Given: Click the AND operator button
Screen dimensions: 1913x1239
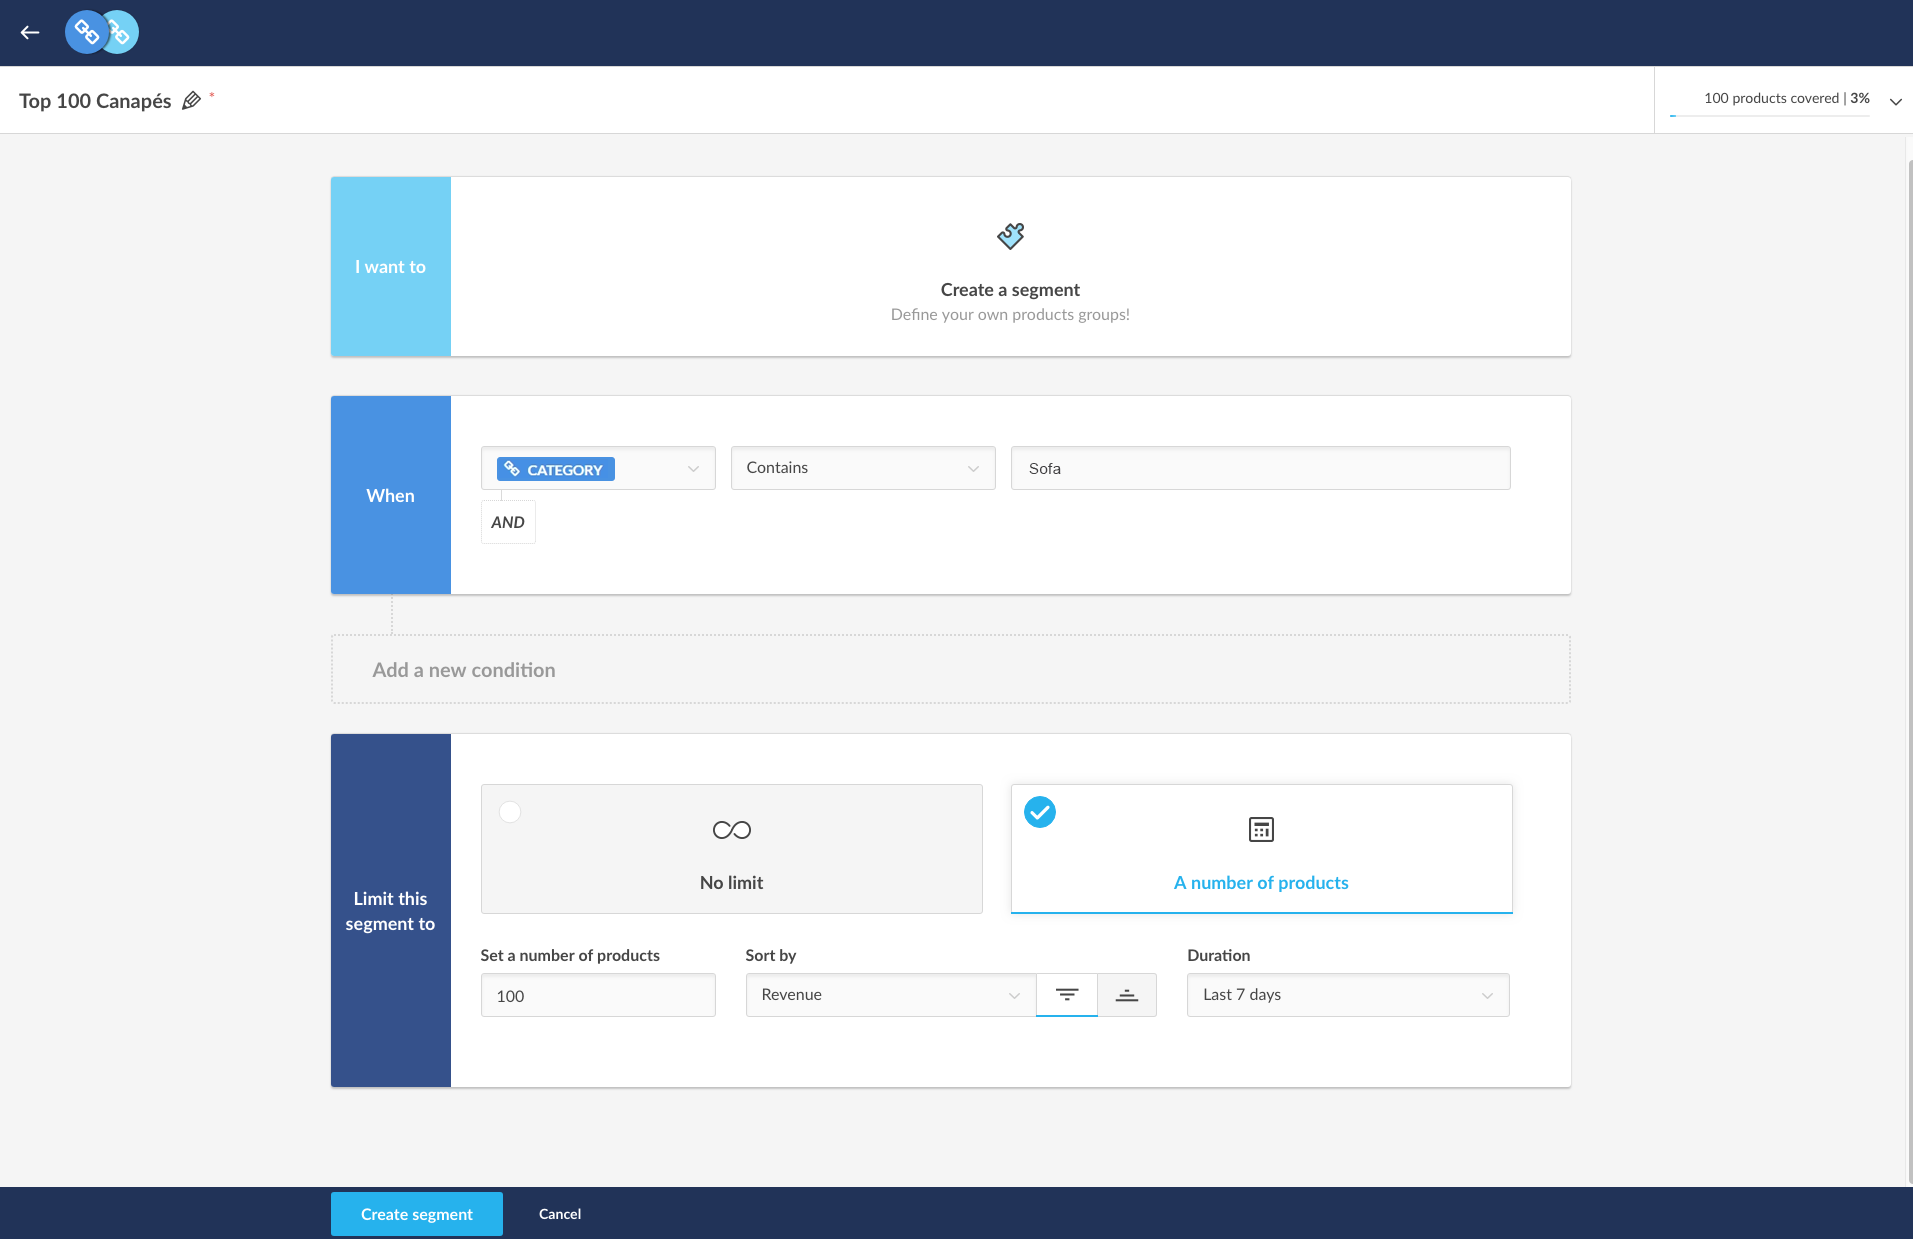Looking at the screenshot, I should pyautogui.click(x=508, y=522).
